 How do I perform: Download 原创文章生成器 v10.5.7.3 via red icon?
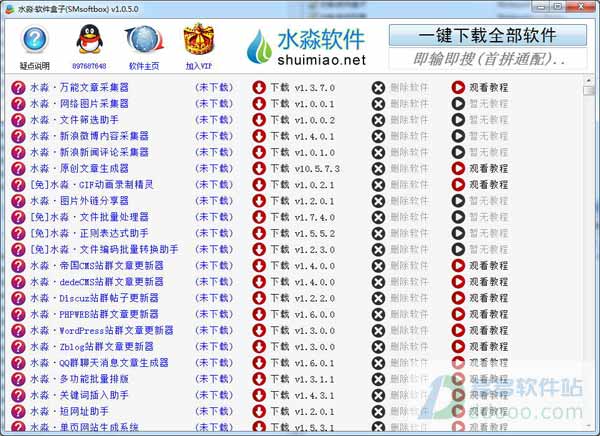point(259,168)
